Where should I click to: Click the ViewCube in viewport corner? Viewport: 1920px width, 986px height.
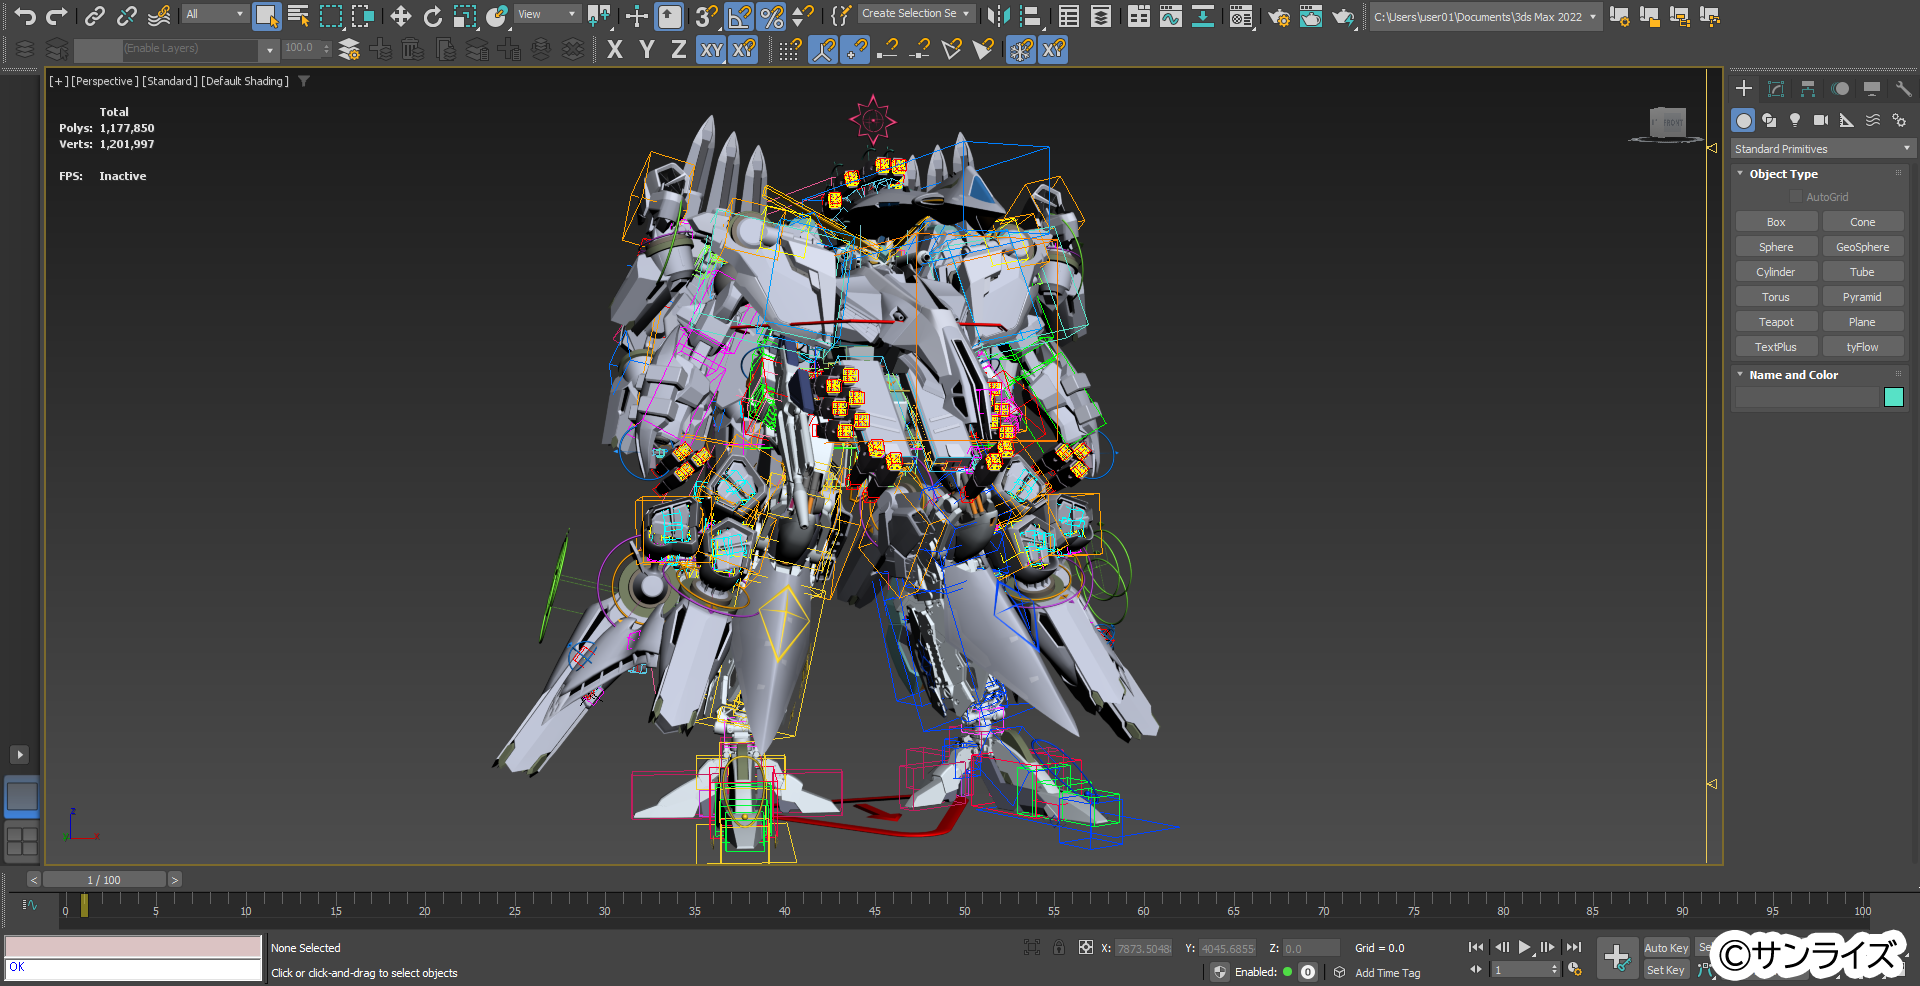point(1667,124)
